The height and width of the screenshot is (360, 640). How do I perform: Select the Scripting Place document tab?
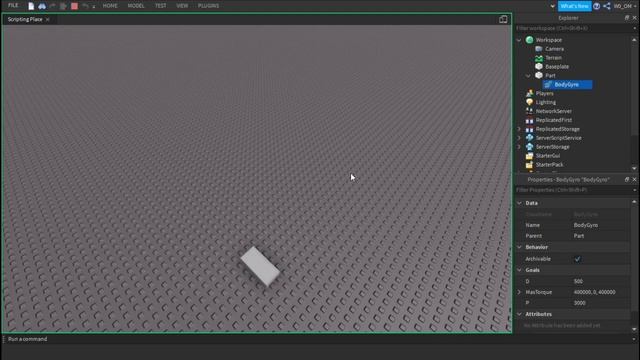point(25,19)
